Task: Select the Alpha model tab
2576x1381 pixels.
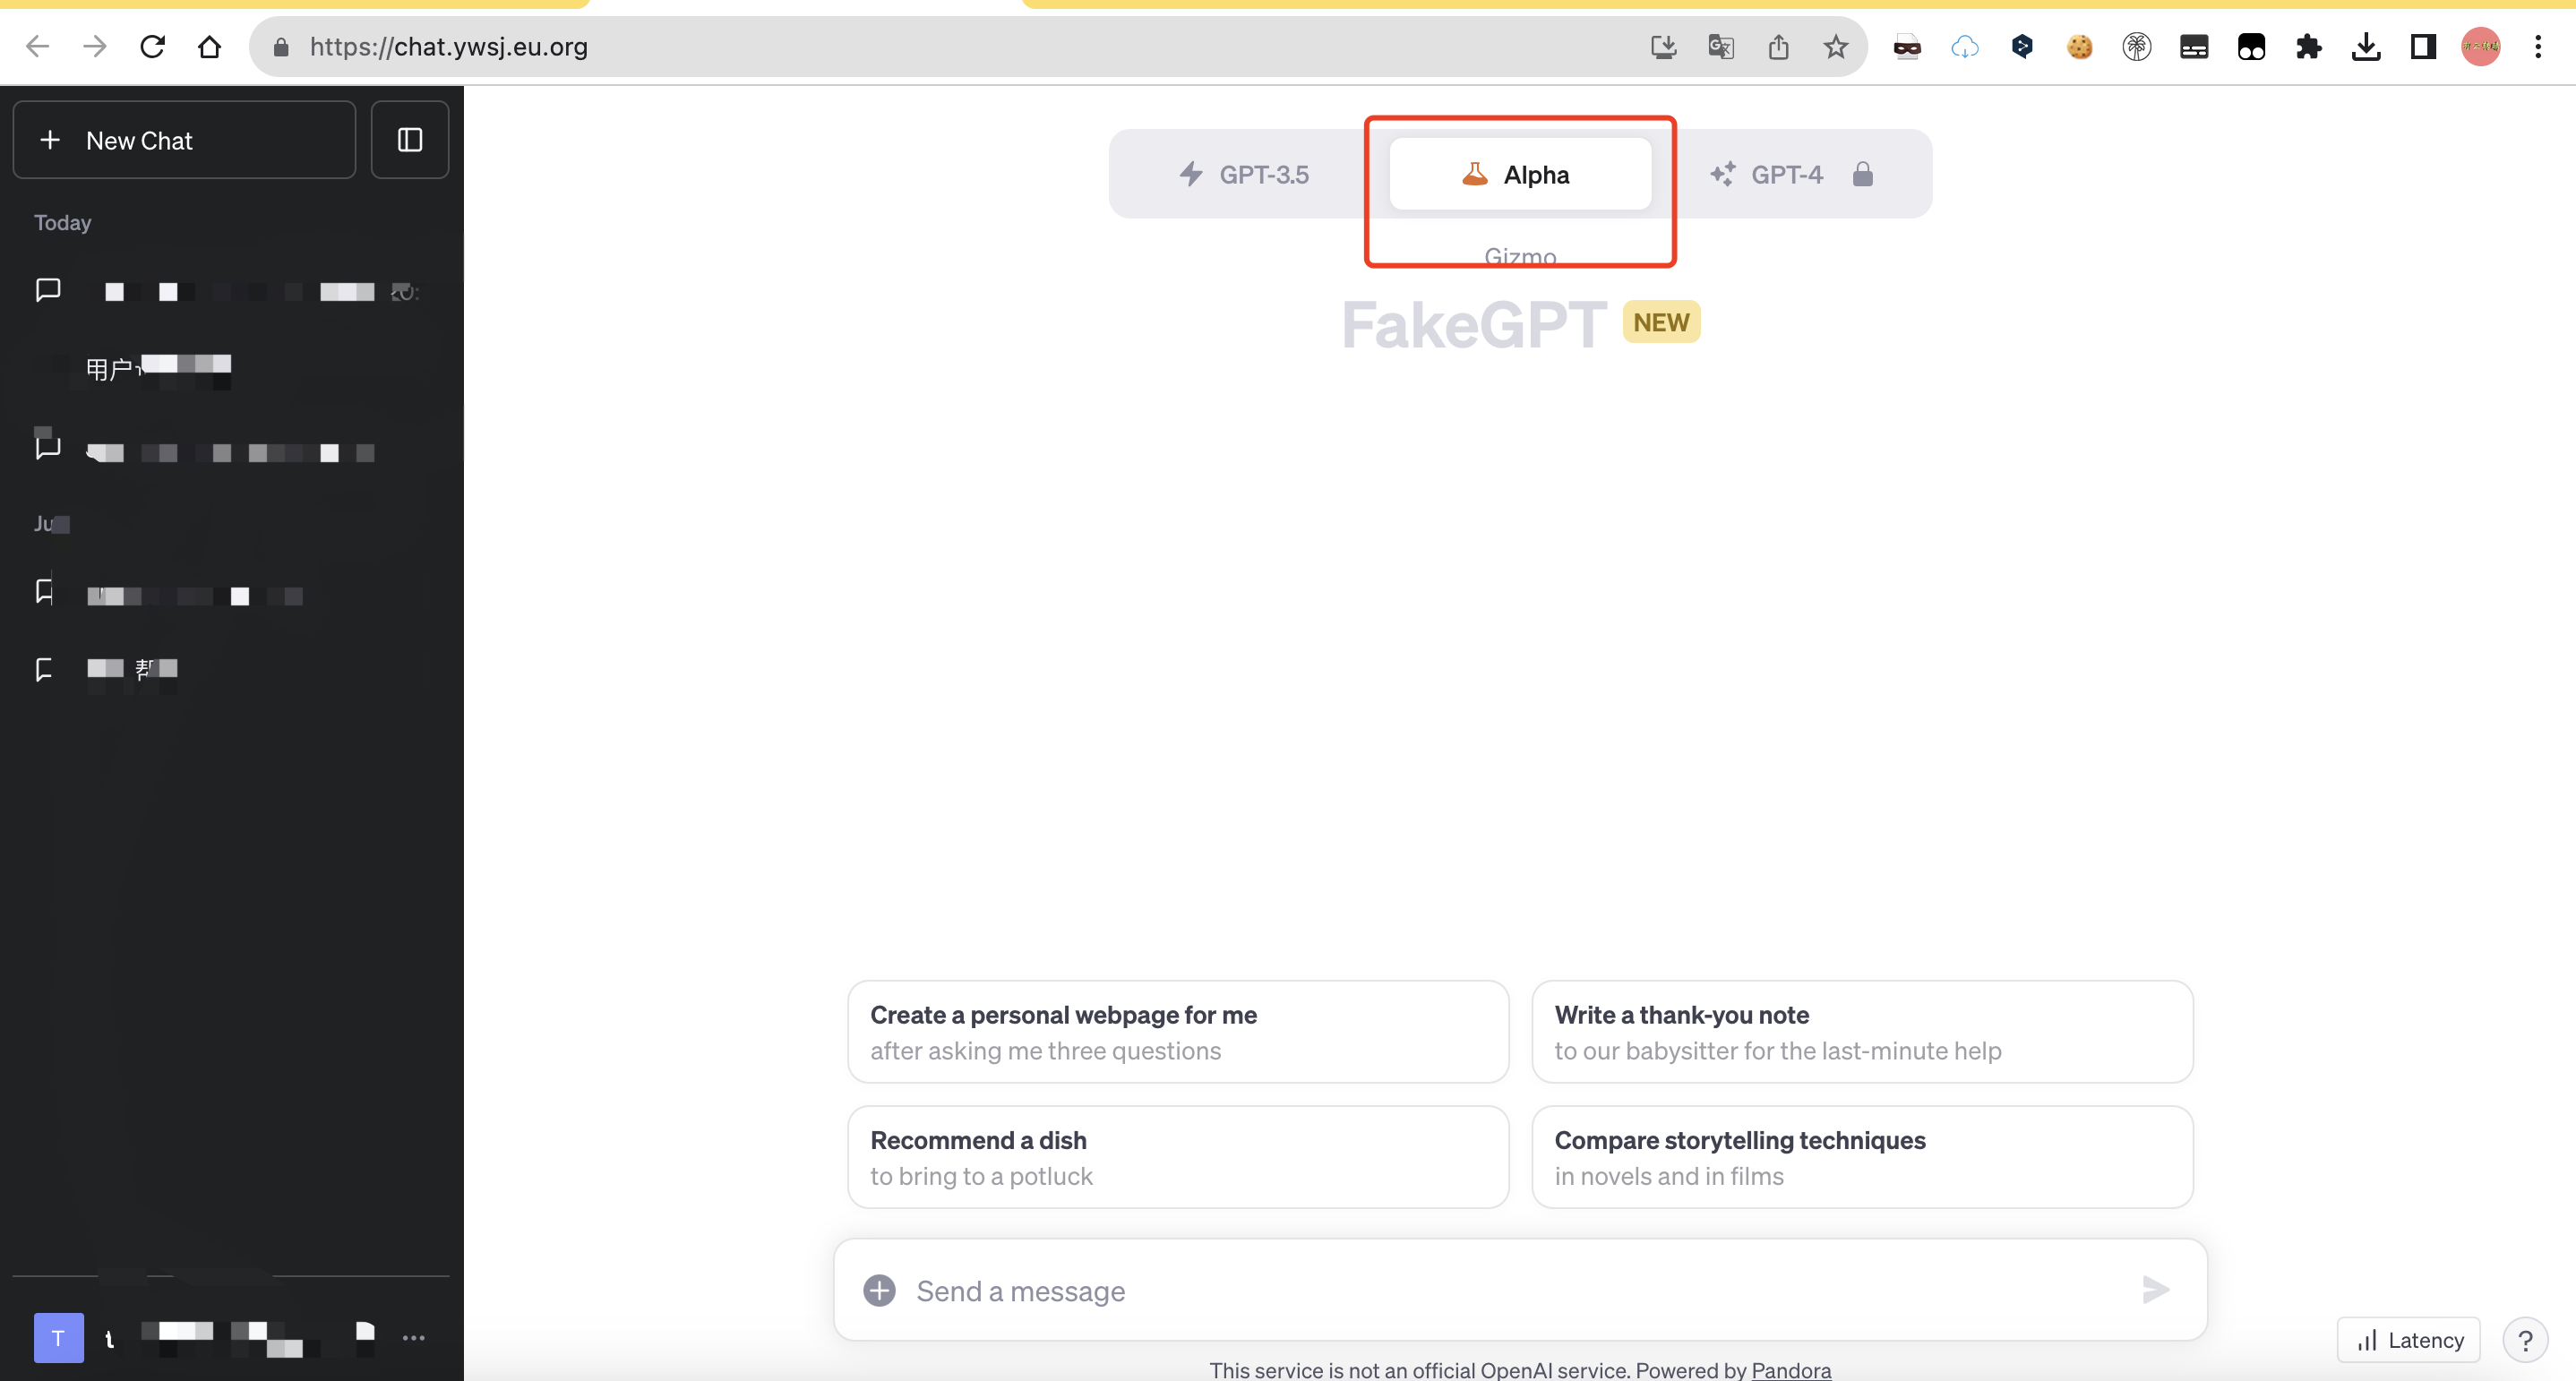Action: (x=1519, y=174)
